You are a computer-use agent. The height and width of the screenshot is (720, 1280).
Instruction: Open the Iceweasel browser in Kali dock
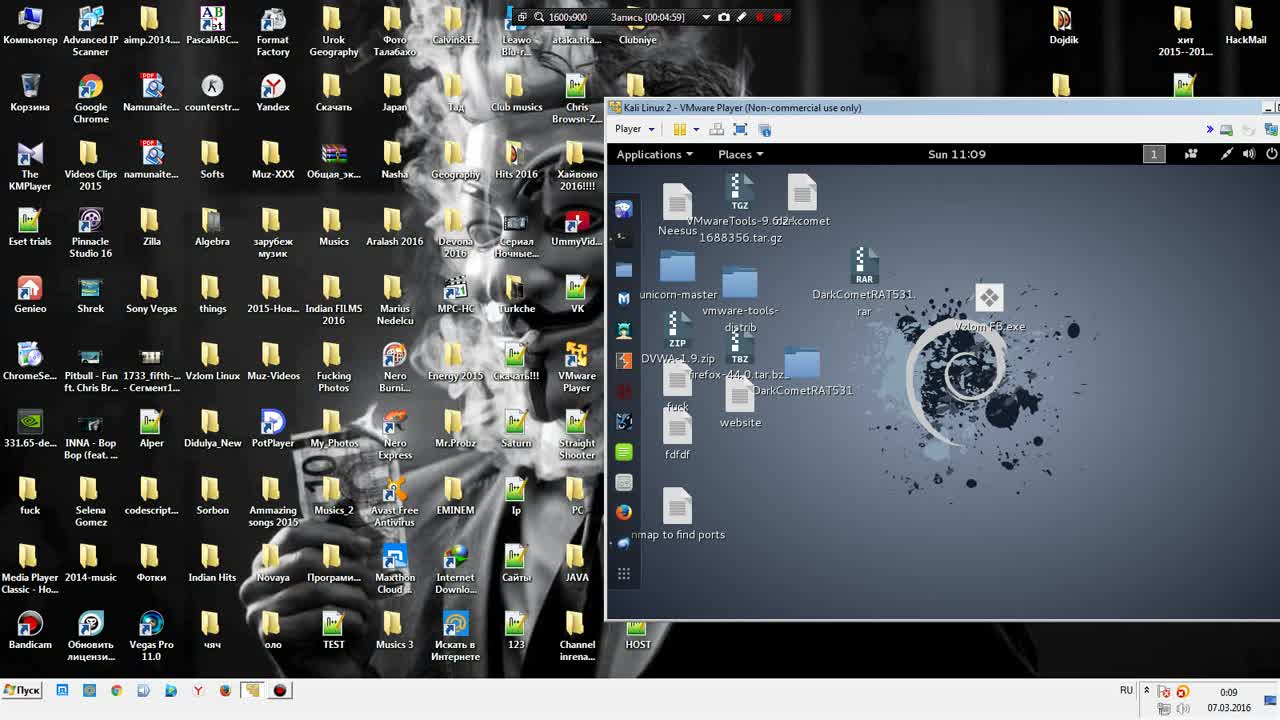[623, 209]
